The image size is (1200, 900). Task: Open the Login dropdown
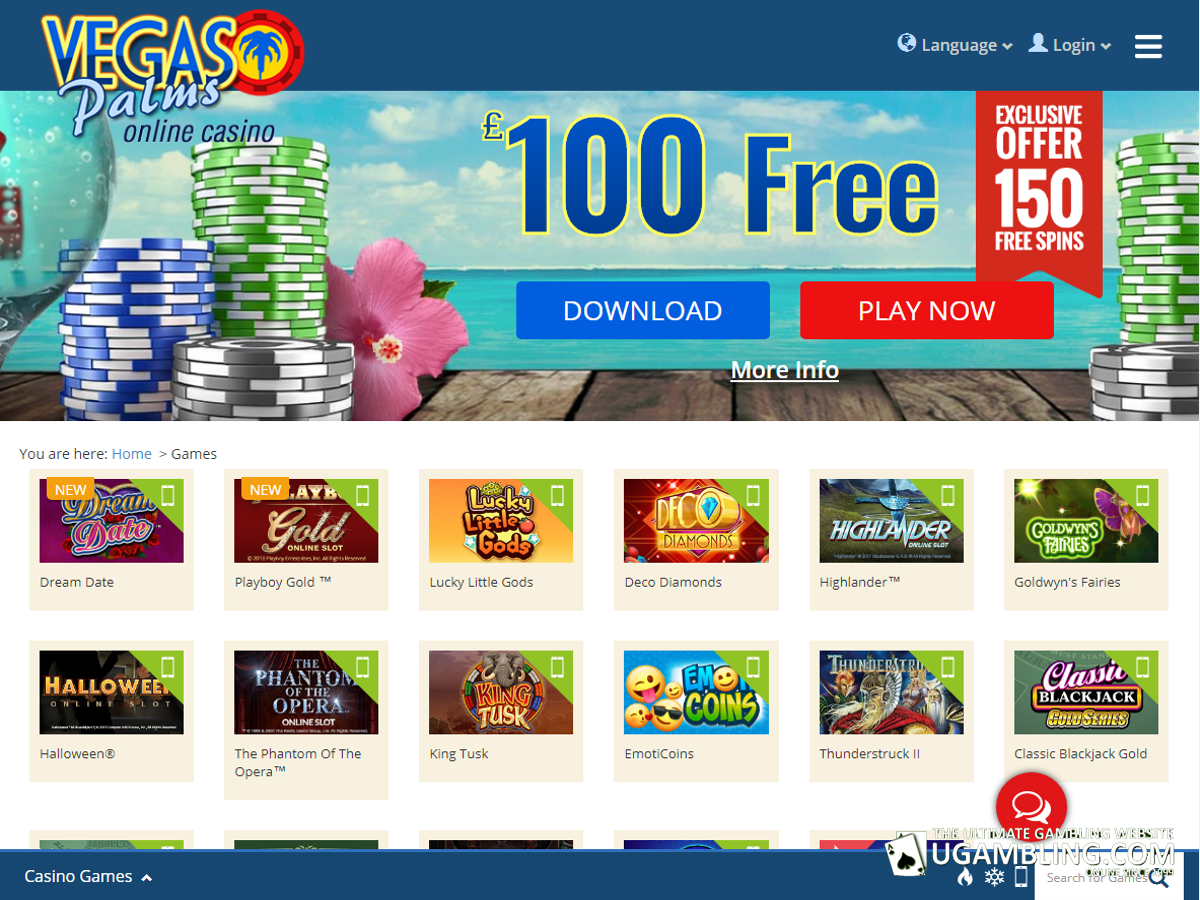1070,45
